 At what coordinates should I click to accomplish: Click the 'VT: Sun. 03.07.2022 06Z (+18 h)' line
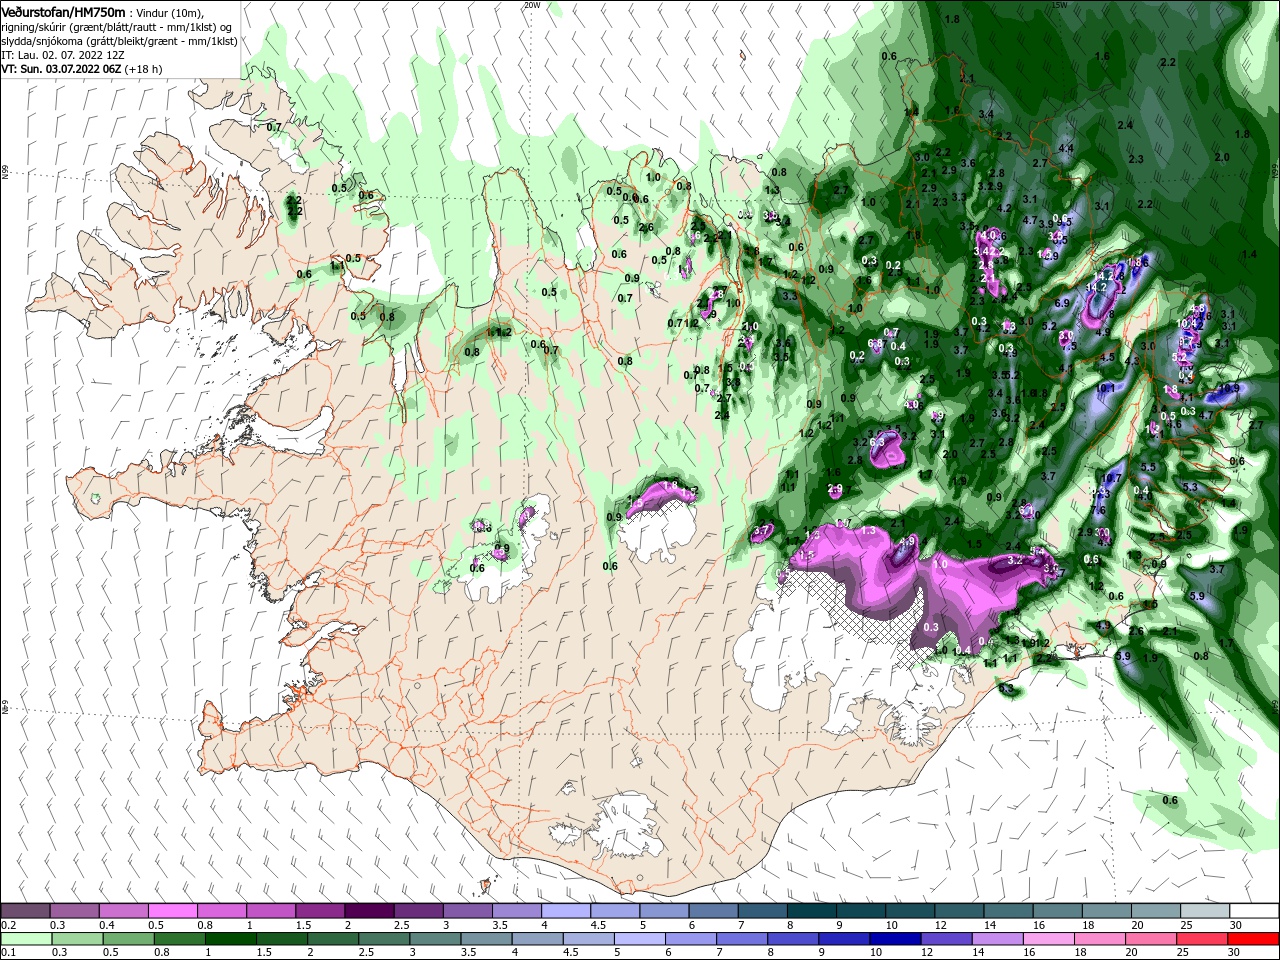[x=82, y=69]
